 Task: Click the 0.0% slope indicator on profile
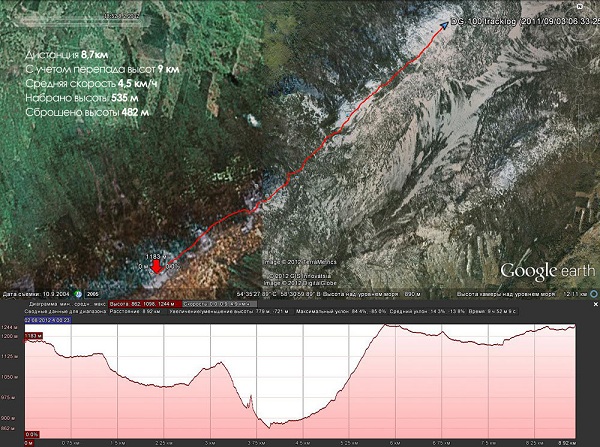tap(32, 434)
